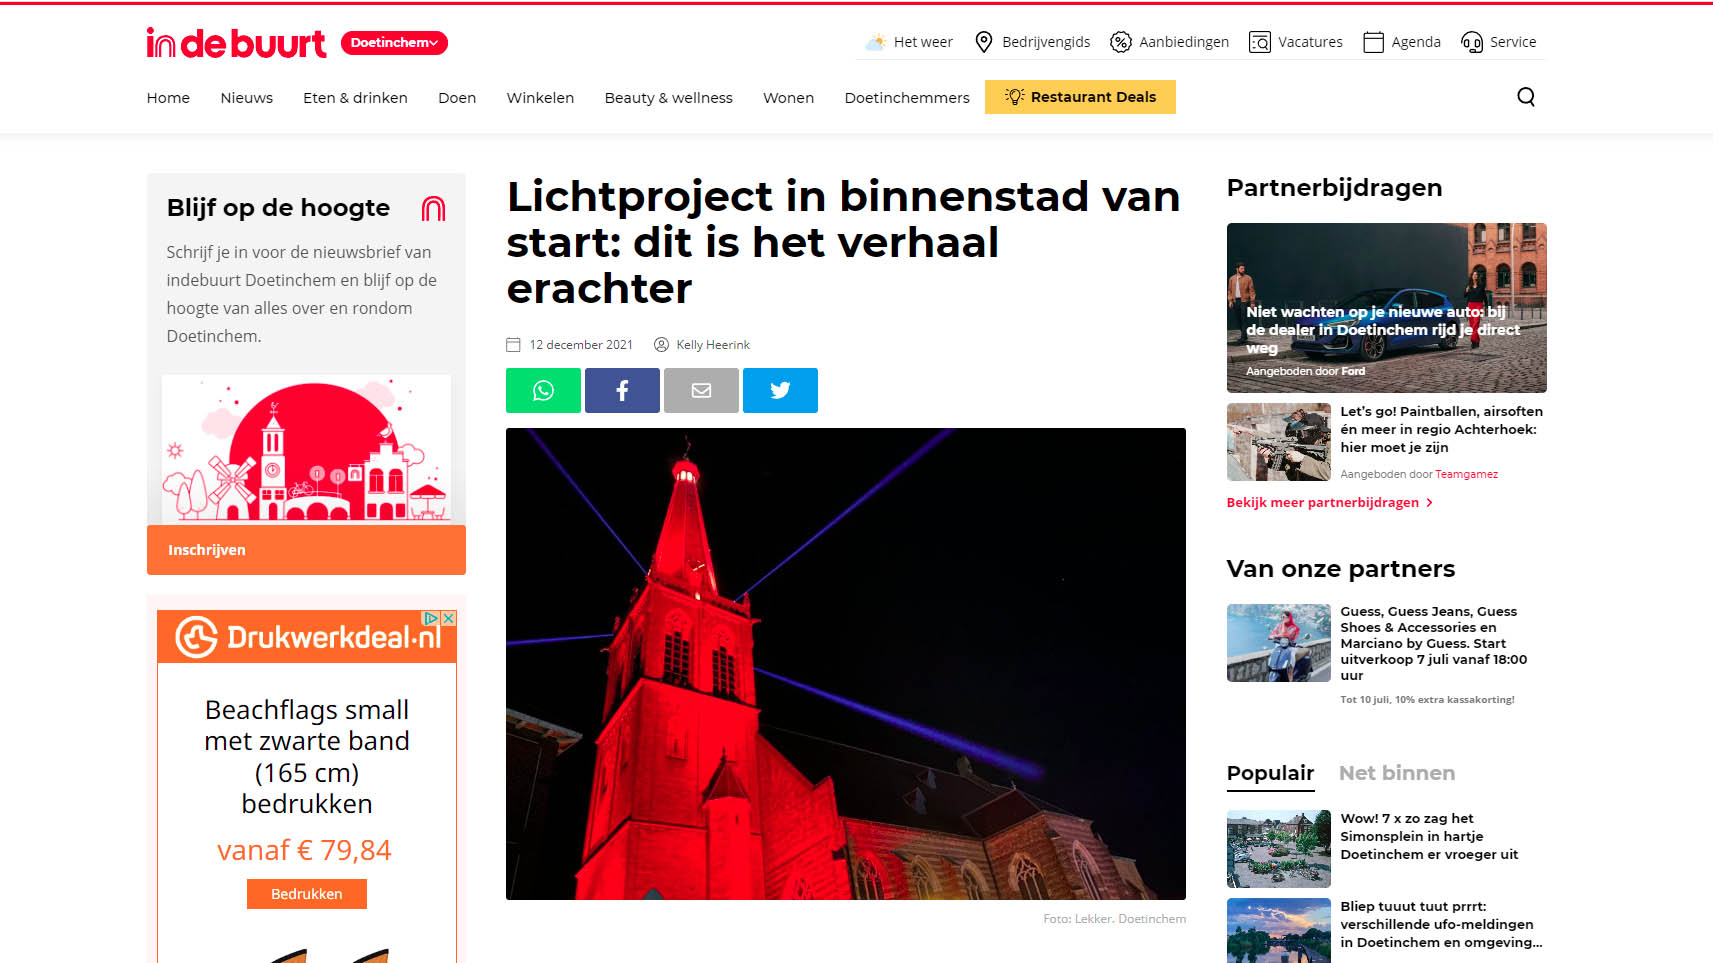Share article on Twitter

pyautogui.click(x=780, y=390)
